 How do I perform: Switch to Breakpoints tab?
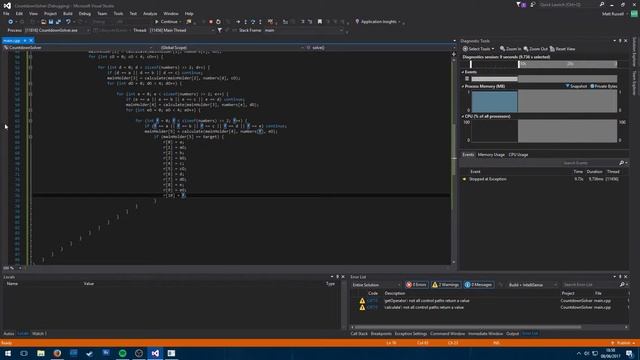pyautogui.click(x=381, y=333)
